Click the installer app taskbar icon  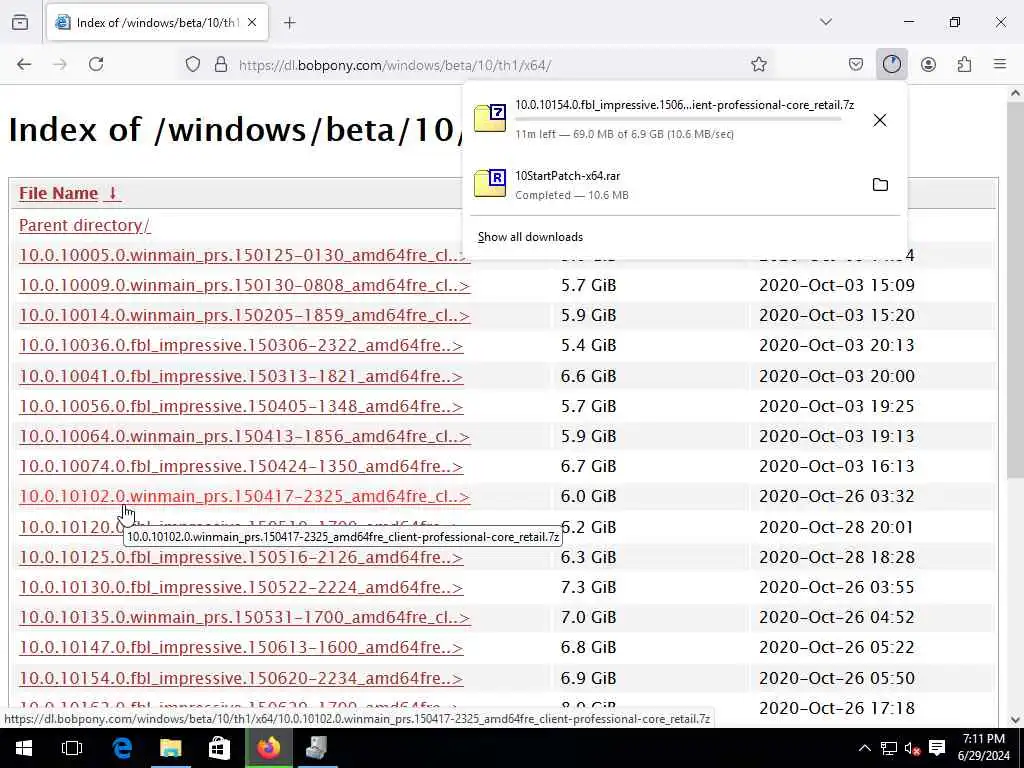317,748
